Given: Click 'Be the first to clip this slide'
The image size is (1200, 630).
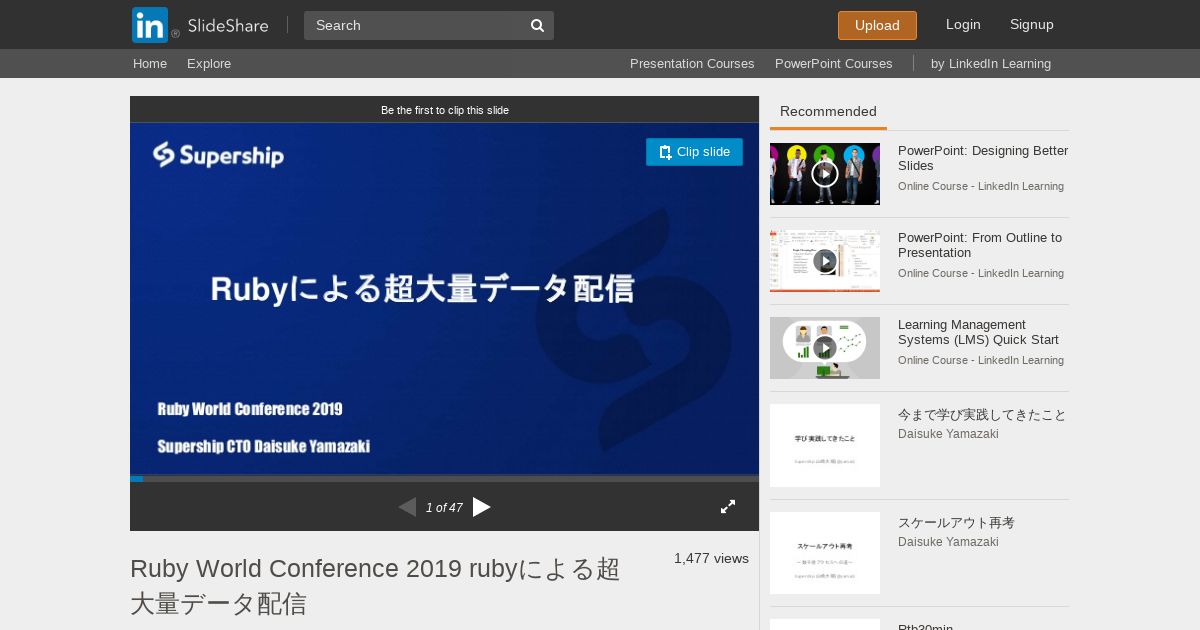Looking at the screenshot, I should click(x=445, y=110).
